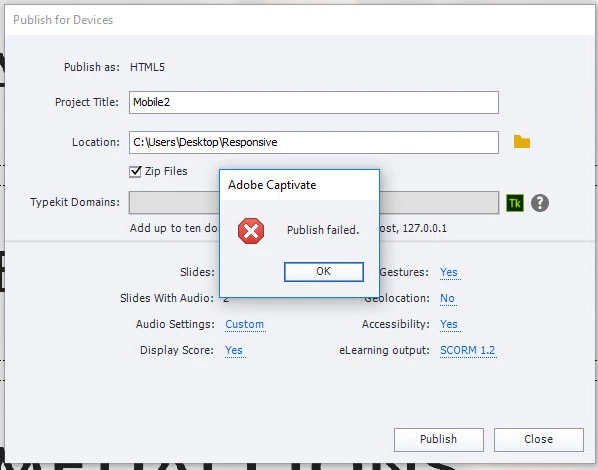Toggle the Zip Files checkbox
Viewport: 598px width, 470px height.
click(135, 171)
